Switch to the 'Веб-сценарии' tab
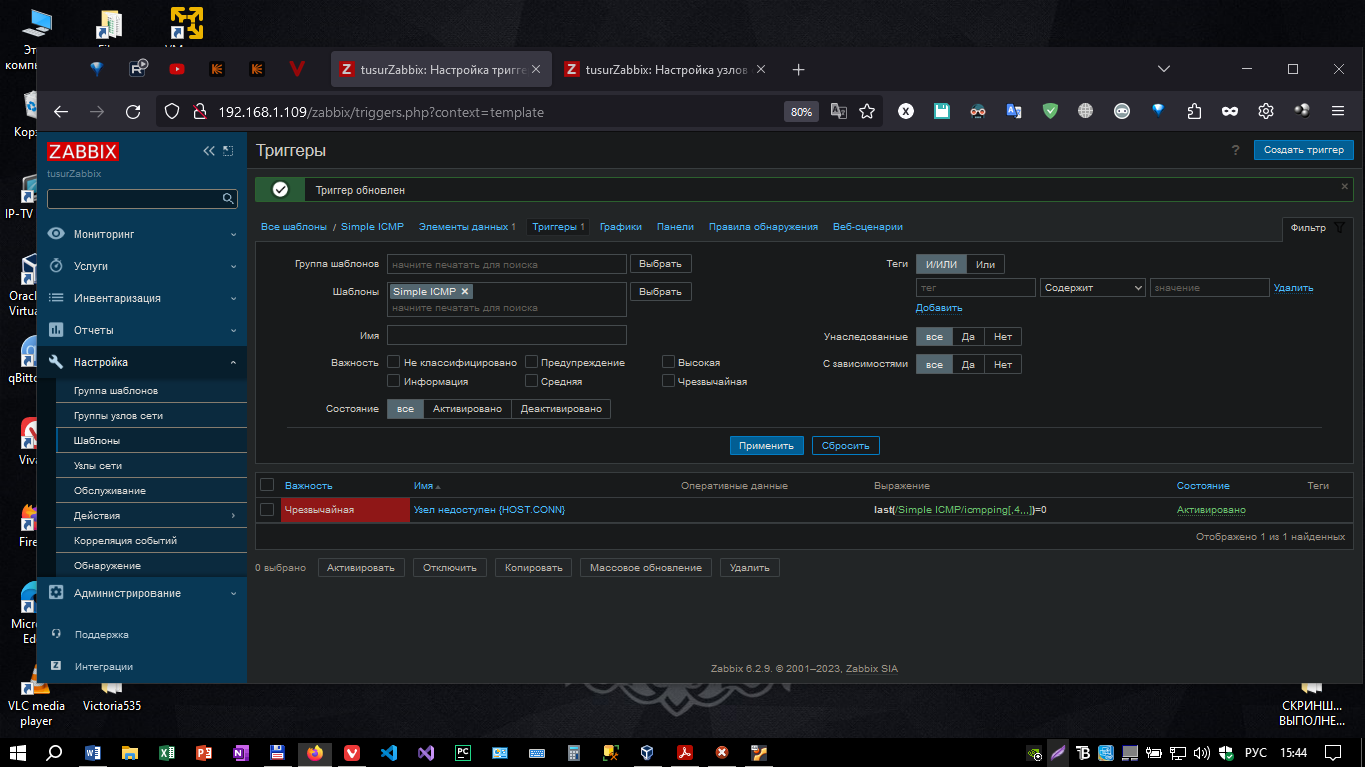 [868, 227]
